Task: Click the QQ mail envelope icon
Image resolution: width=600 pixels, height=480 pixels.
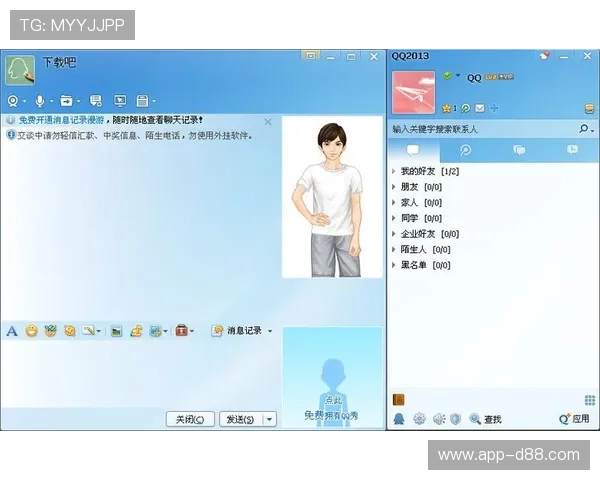Action: pyautogui.click(x=480, y=108)
